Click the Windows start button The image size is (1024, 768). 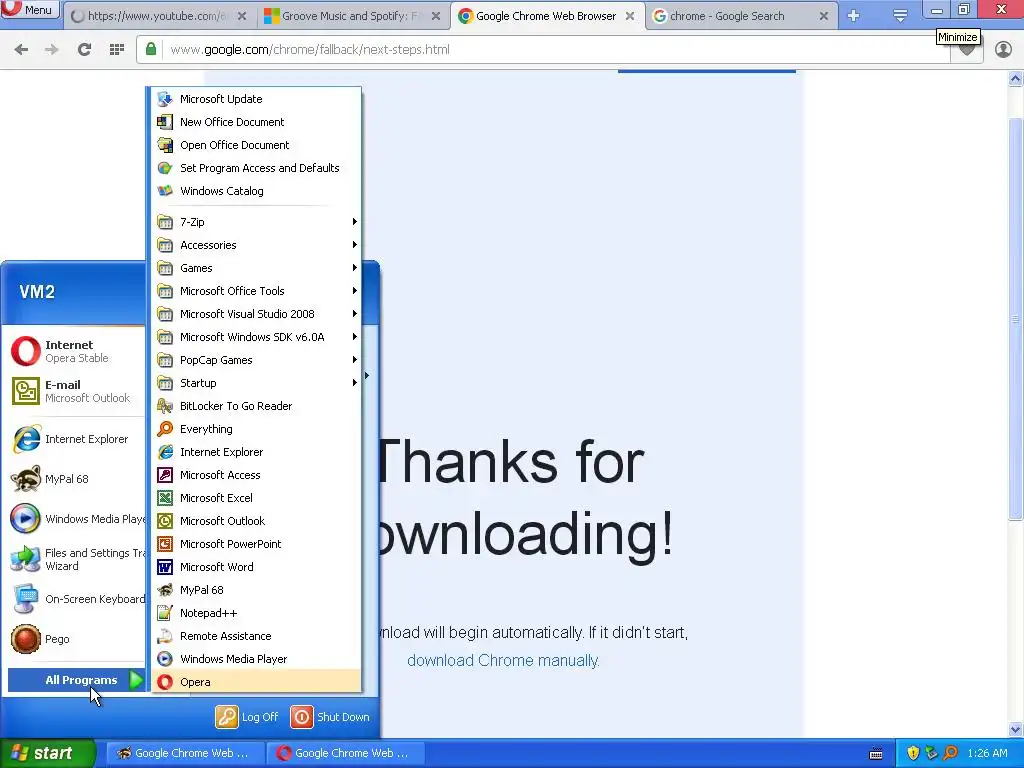click(x=48, y=753)
